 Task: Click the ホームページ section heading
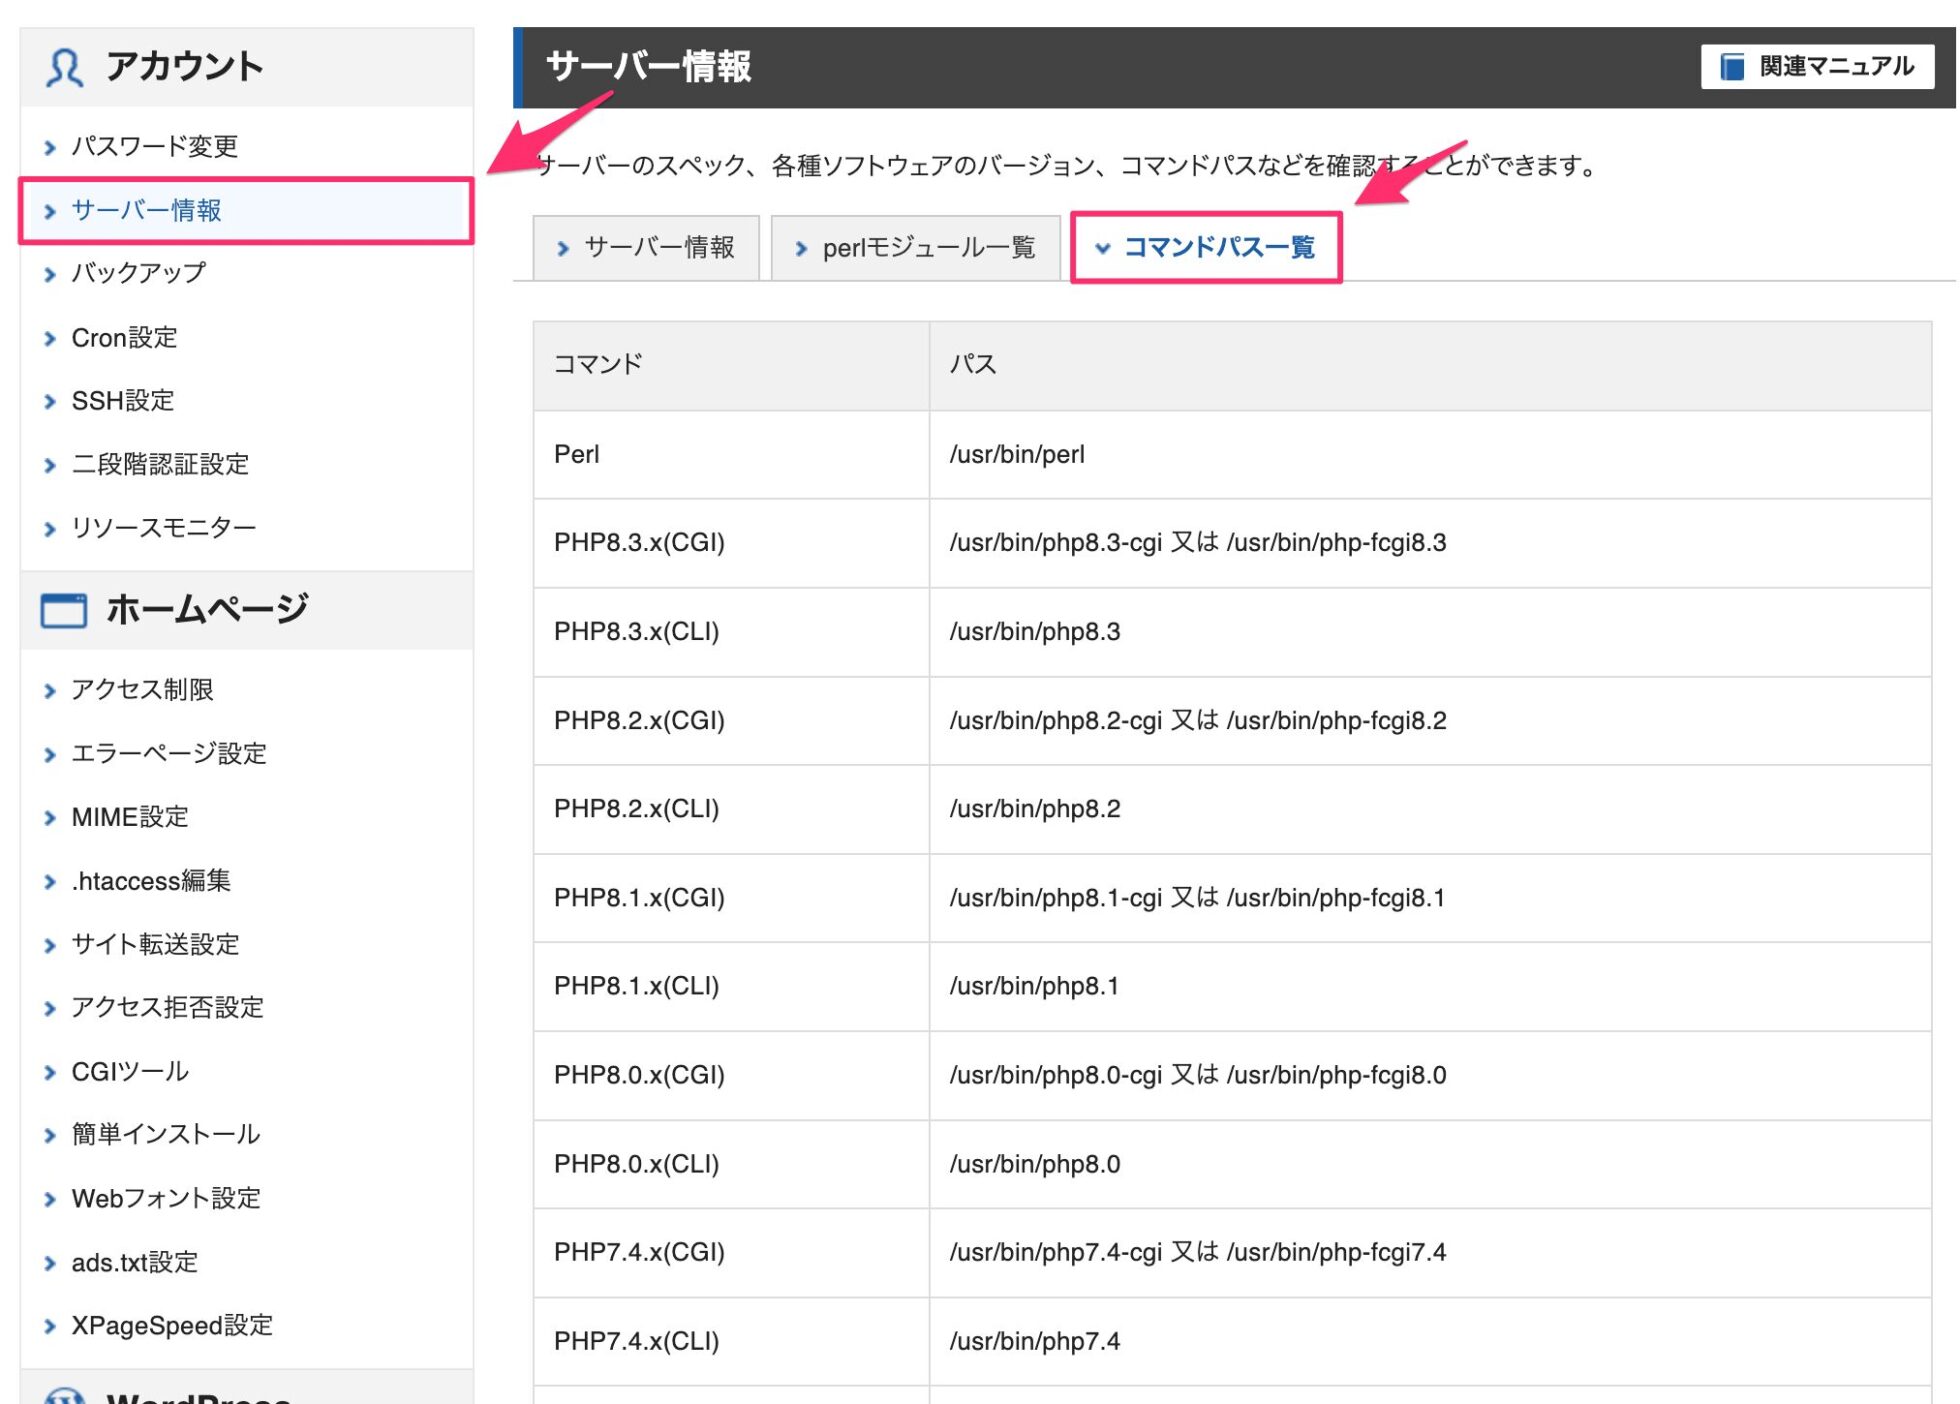[207, 609]
